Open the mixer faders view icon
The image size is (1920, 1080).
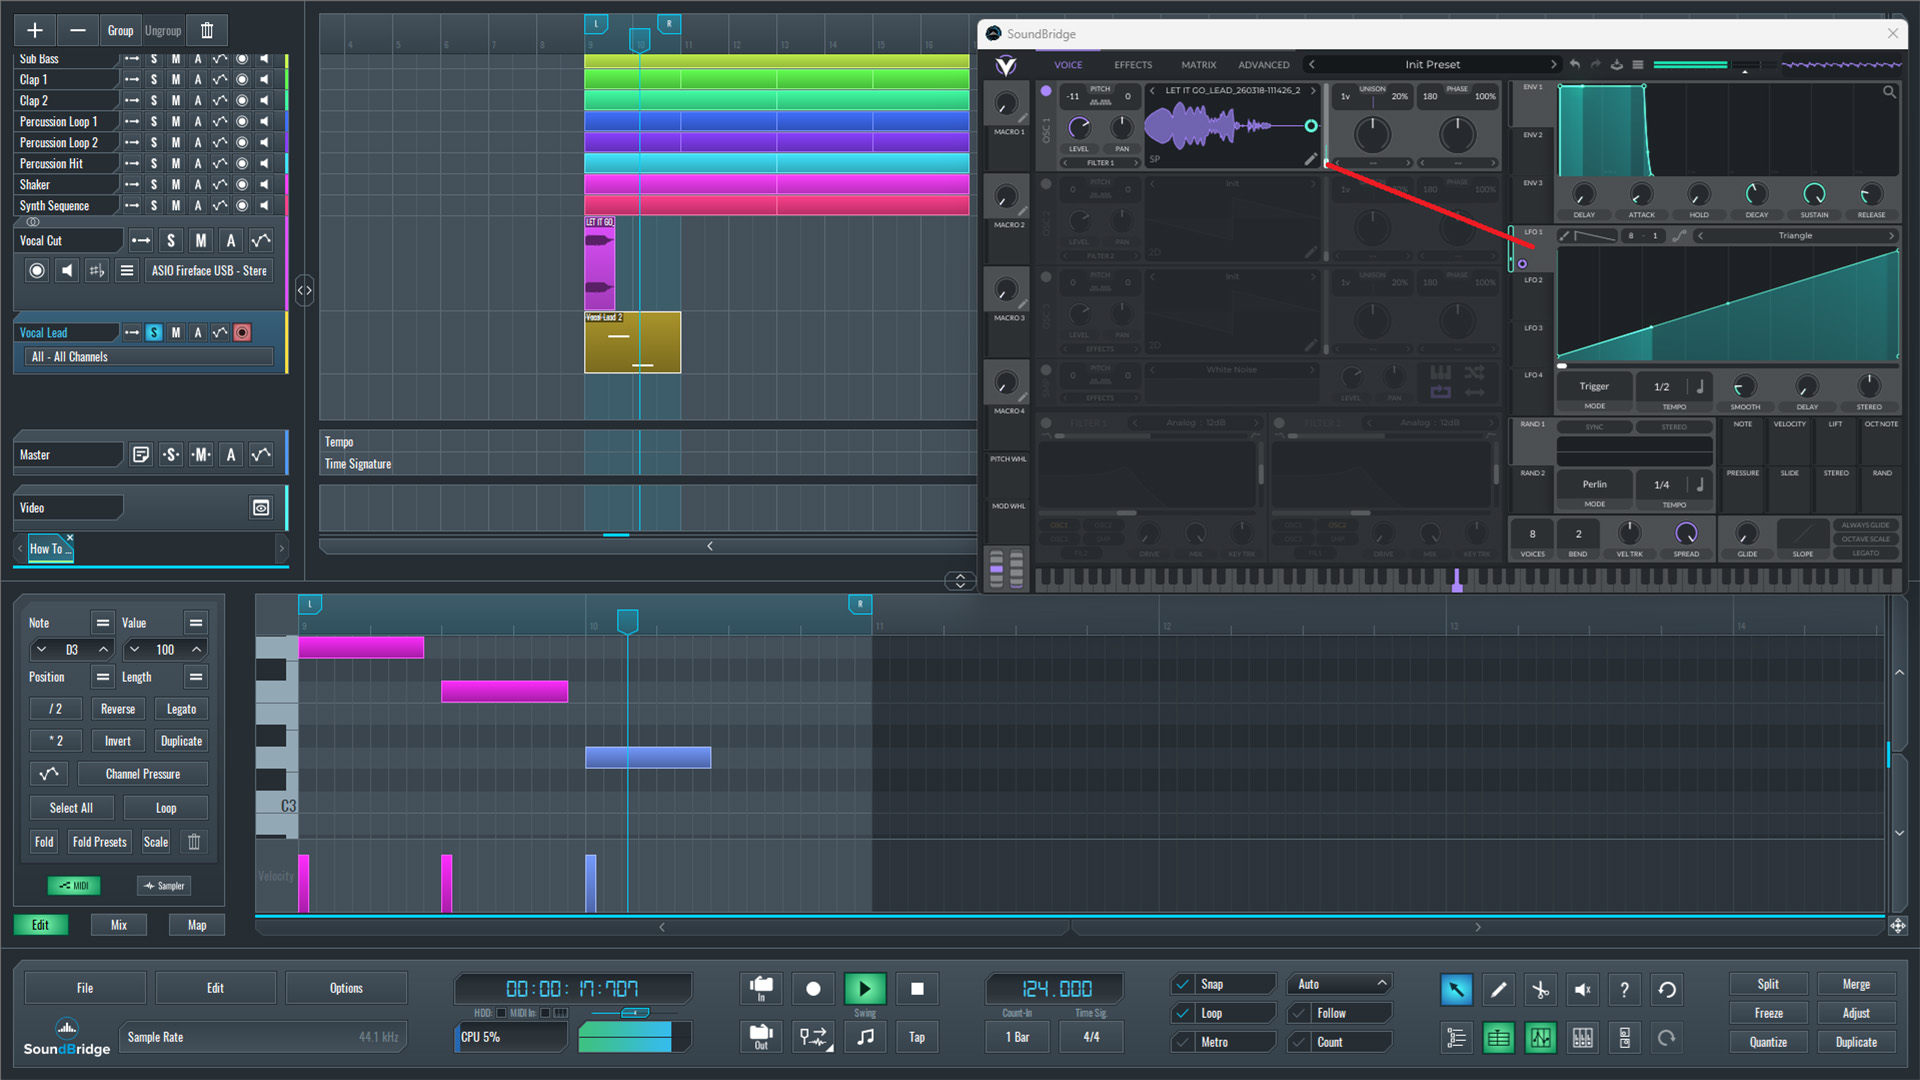[1582, 1038]
